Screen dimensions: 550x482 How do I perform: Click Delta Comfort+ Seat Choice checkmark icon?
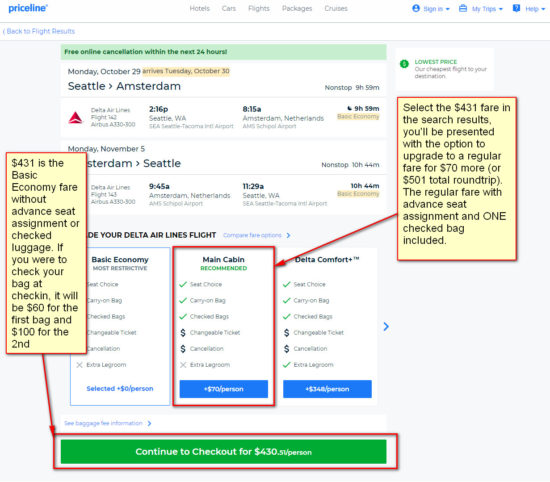tap(287, 284)
